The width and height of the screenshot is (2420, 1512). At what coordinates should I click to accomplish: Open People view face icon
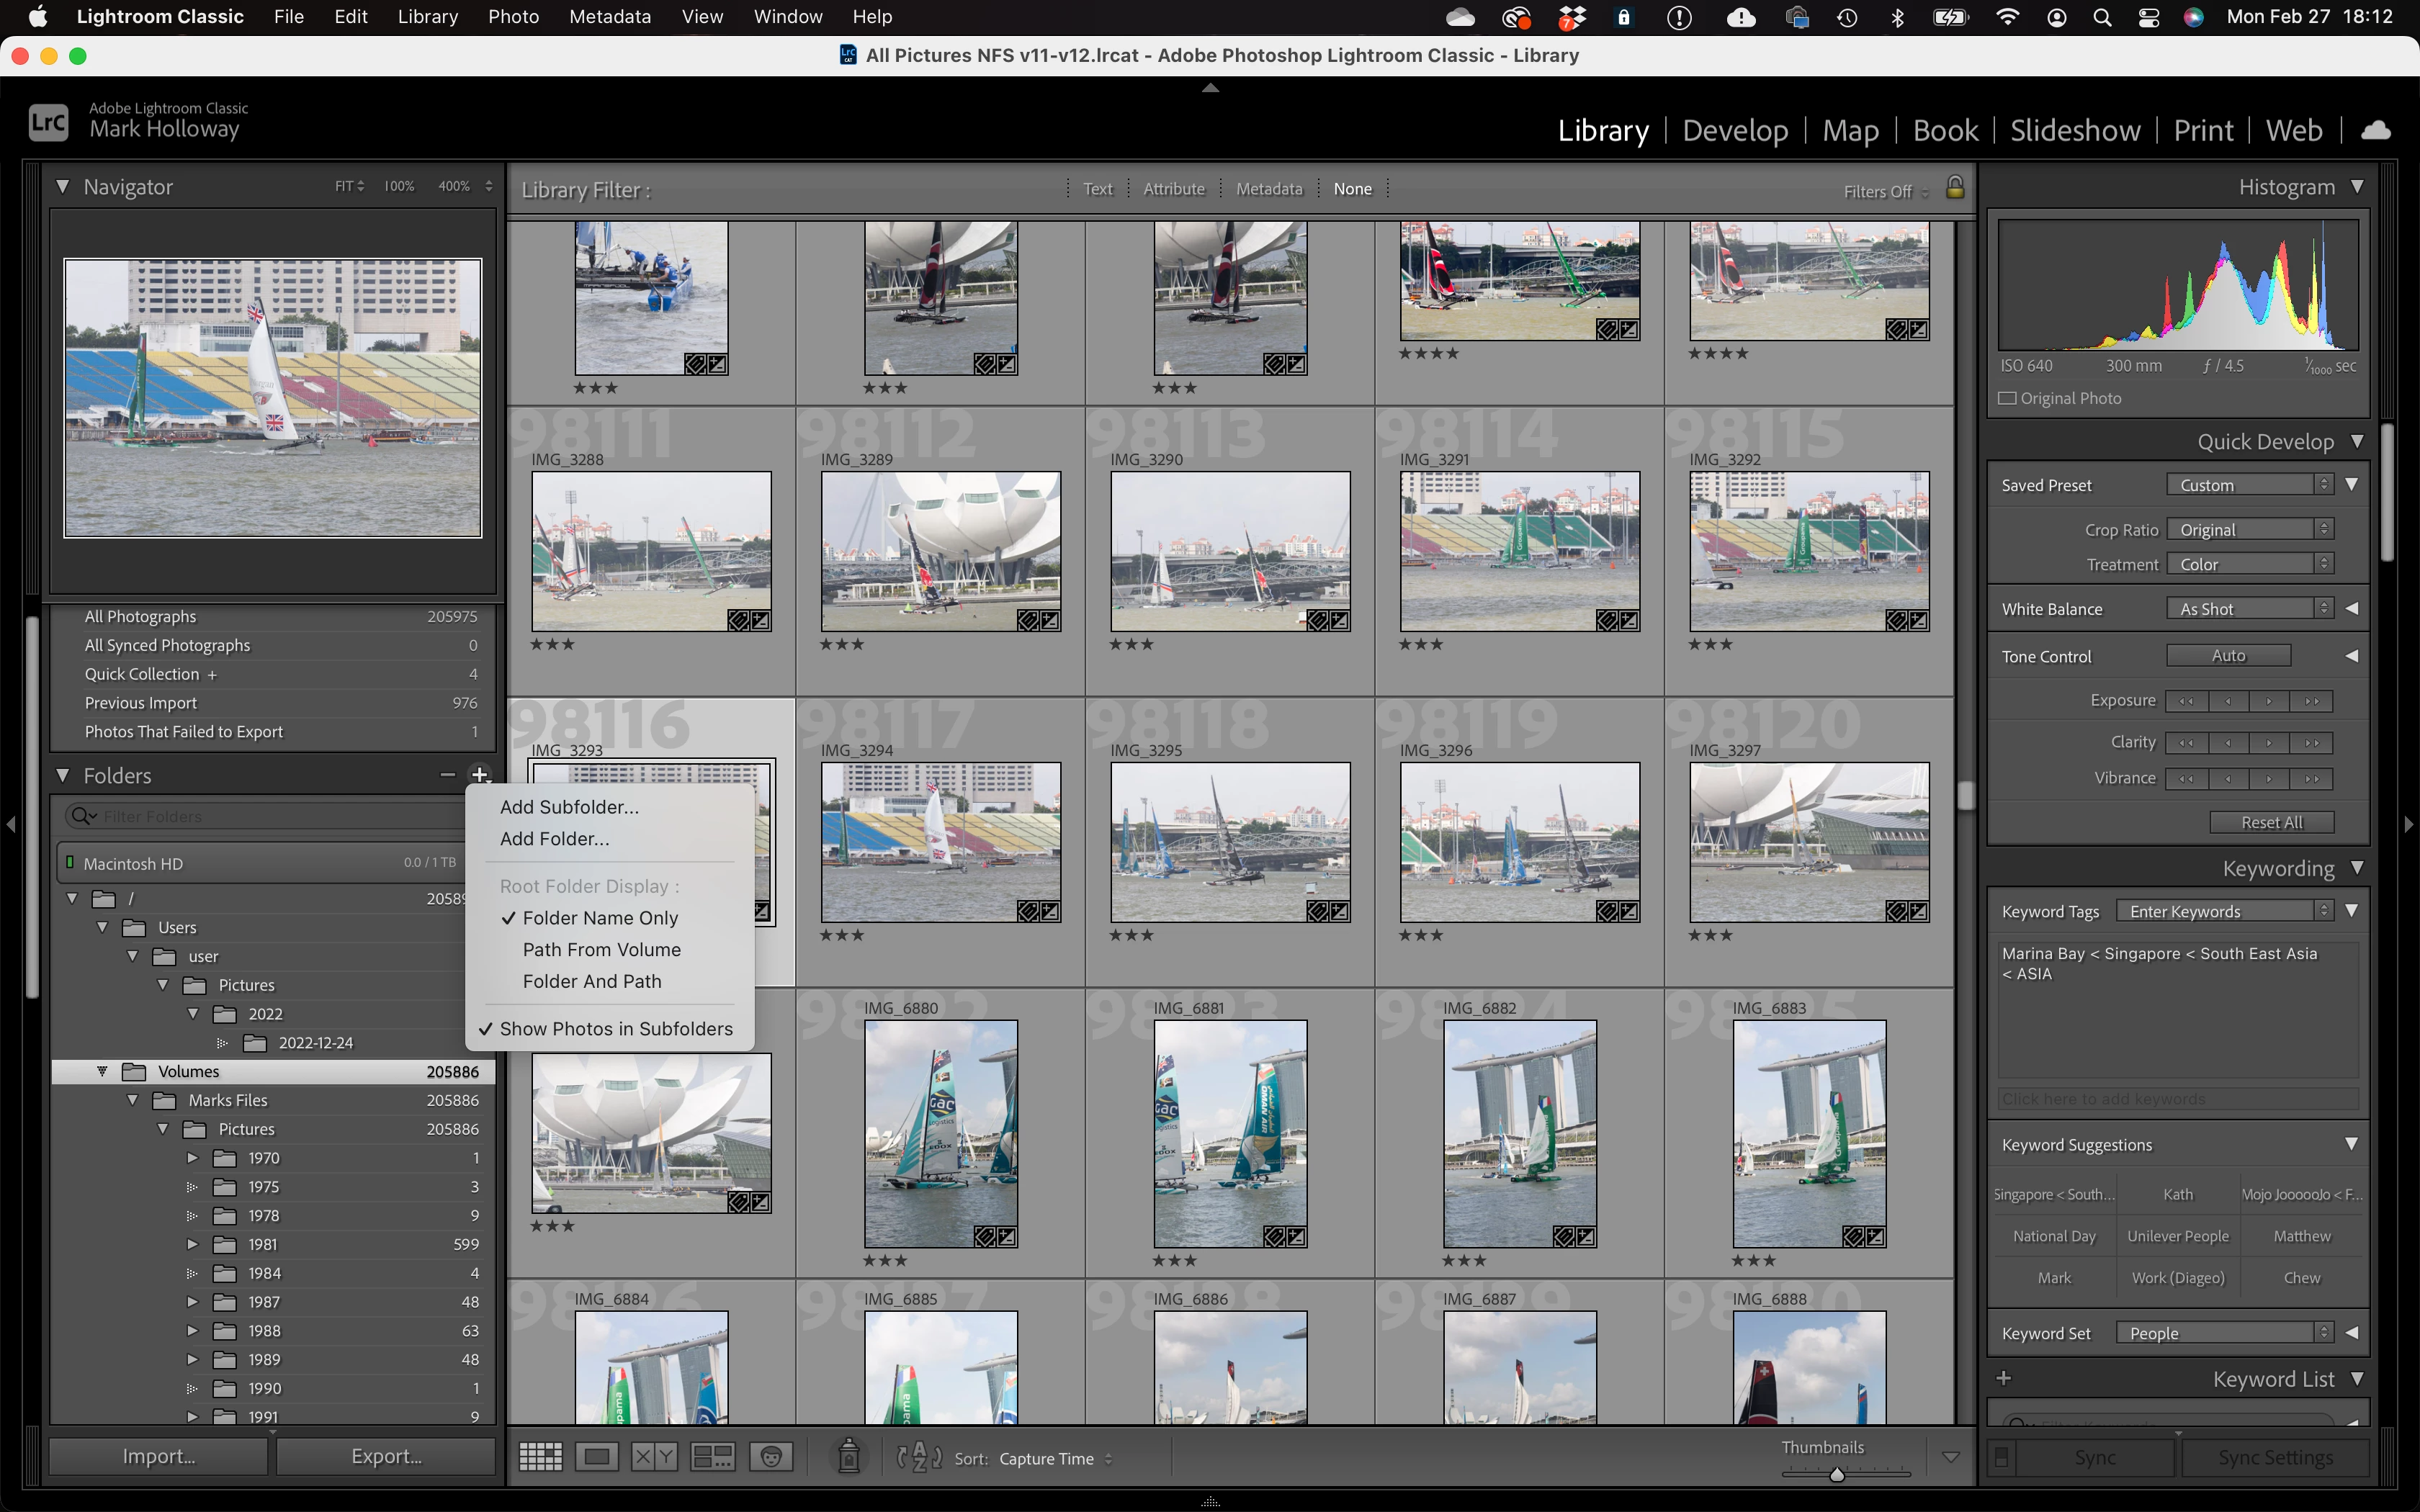[771, 1457]
